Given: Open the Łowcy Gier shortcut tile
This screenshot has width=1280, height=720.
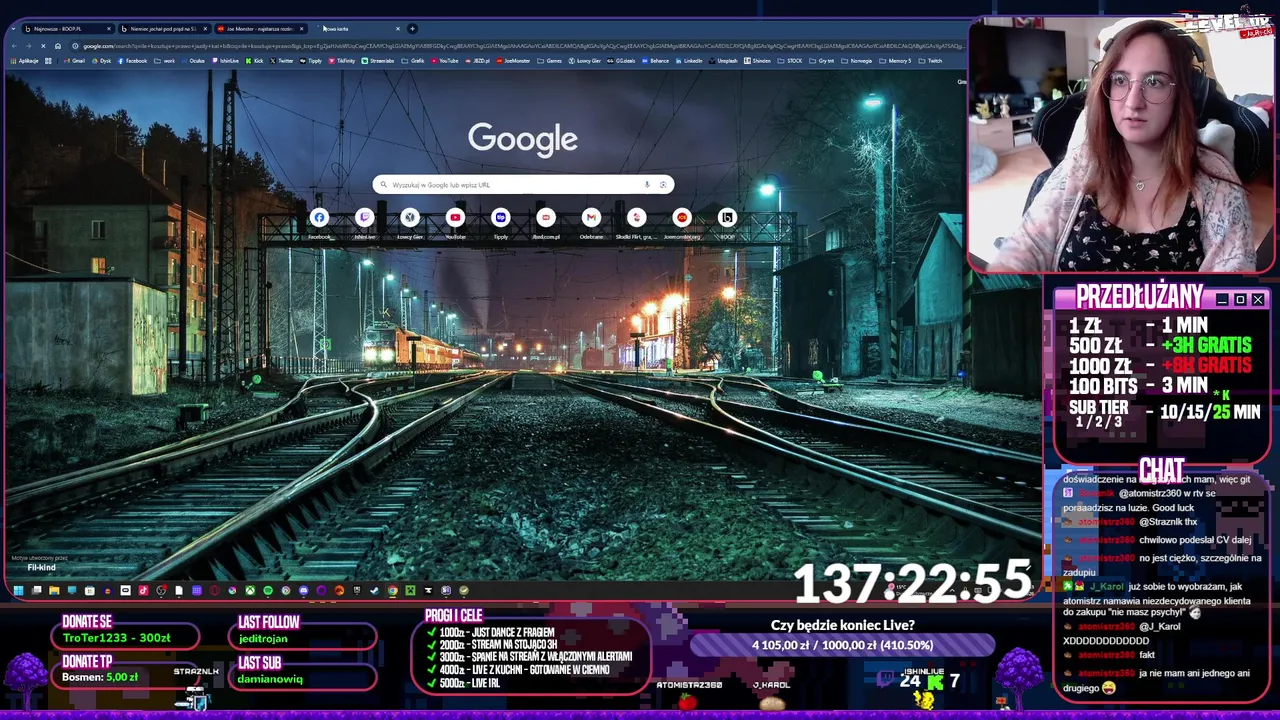Looking at the screenshot, I should pos(410,222).
